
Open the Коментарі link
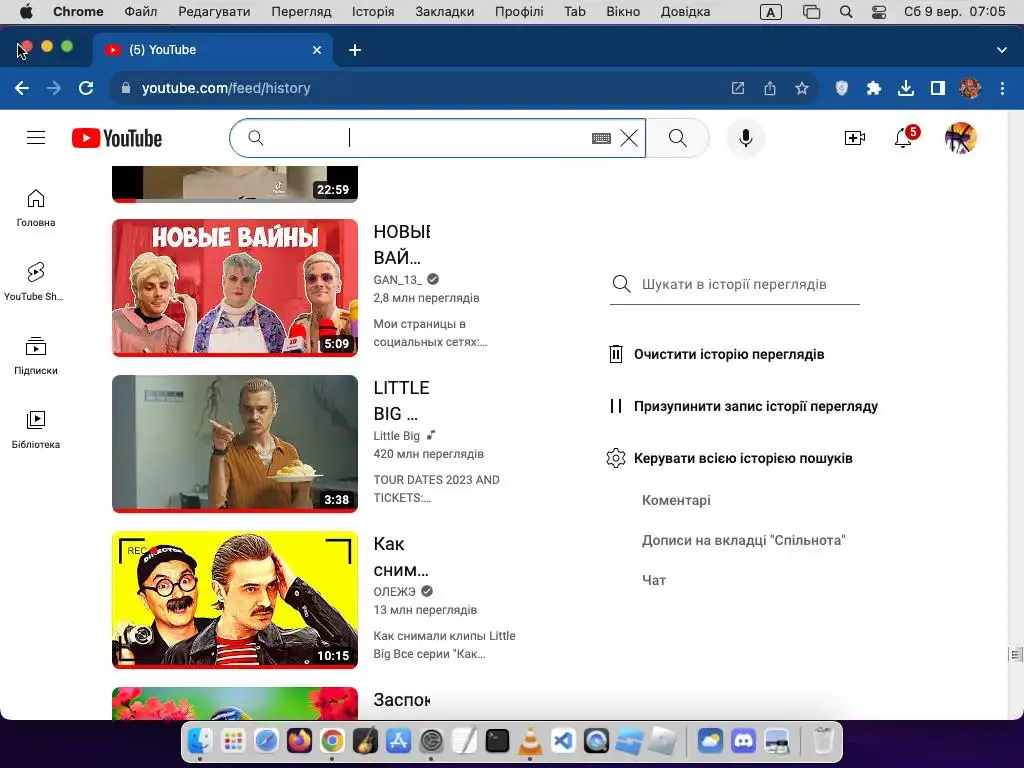point(676,500)
